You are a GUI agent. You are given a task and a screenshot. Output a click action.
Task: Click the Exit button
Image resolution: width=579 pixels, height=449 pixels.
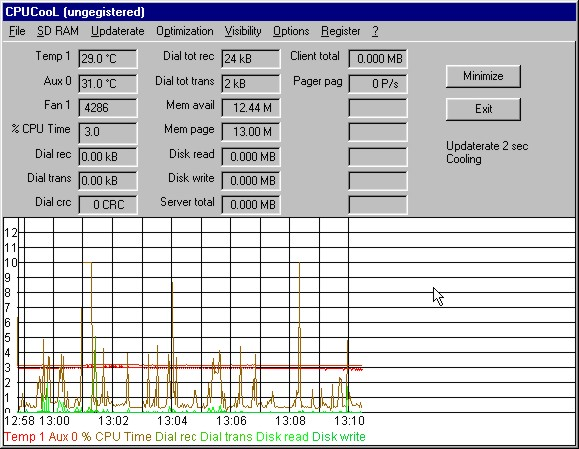coord(483,109)
